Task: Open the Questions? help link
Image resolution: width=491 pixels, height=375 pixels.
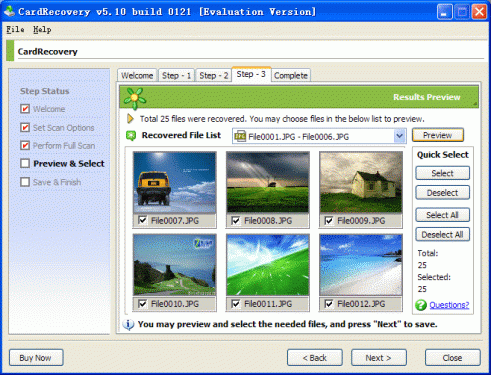Action: 449,305
